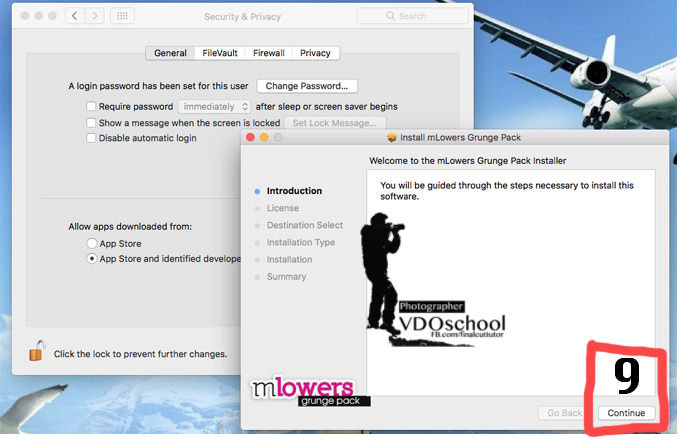The height and width of the screenshot is (448, 690).
Task: Click 'Allow apps downloaded from:' label
Action: coord(130,227)
